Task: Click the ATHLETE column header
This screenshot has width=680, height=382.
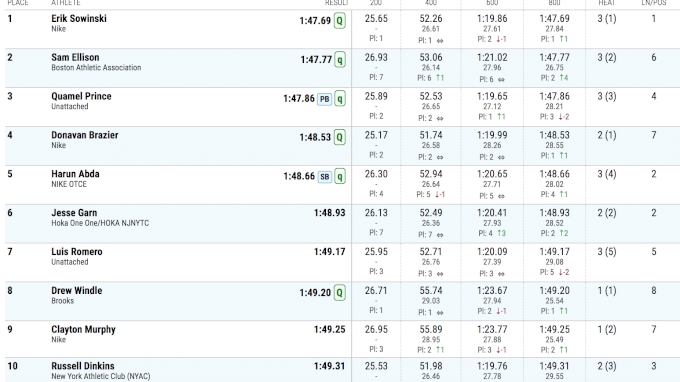Action: coord(66,3)
